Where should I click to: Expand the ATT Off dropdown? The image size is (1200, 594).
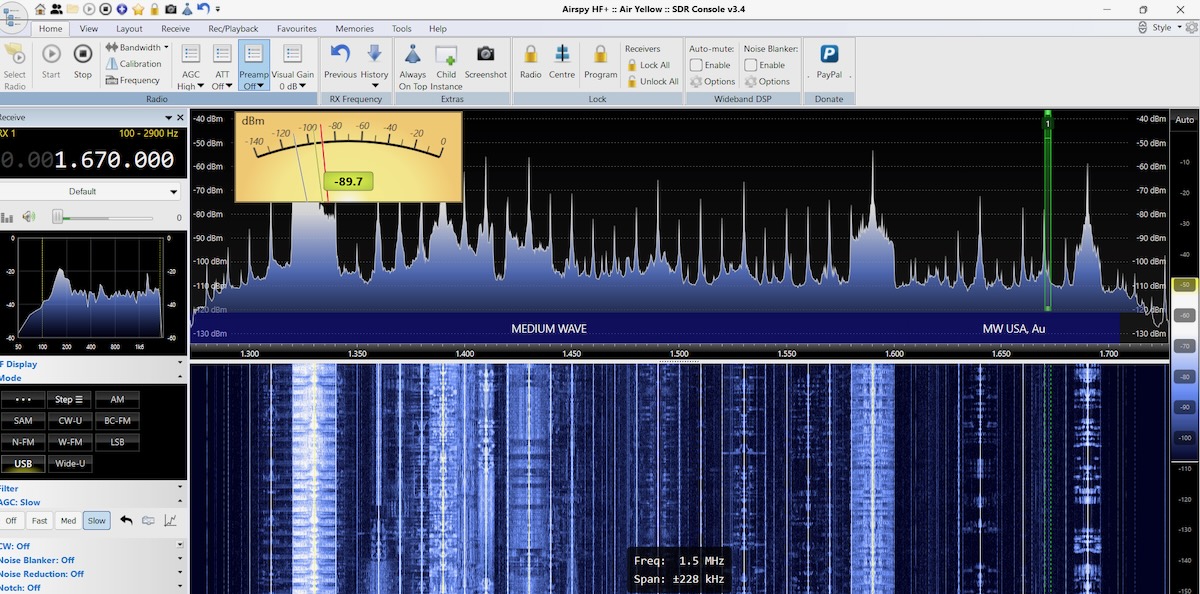tap(222, 86)
